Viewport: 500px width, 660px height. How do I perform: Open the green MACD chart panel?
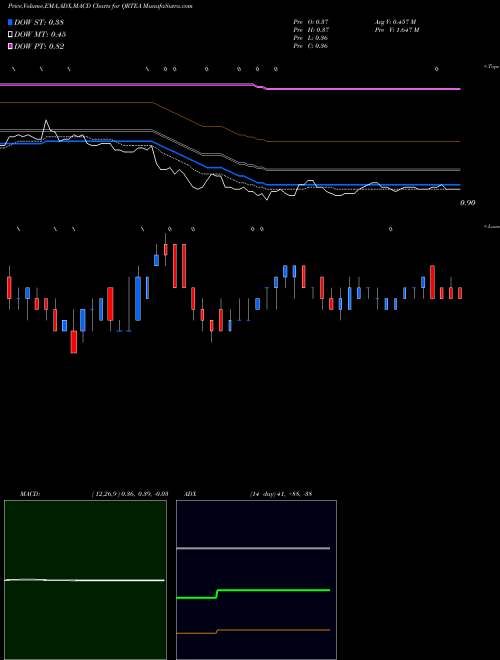pos(85,580)
